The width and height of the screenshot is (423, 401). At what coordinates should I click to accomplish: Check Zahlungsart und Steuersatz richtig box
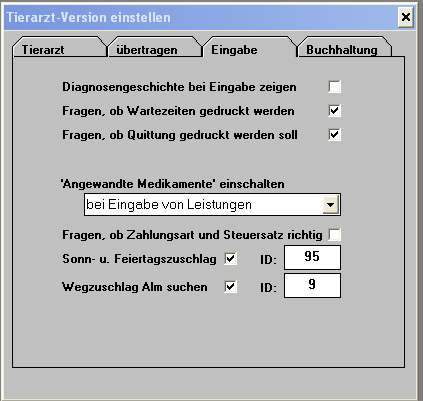(334, 235)
